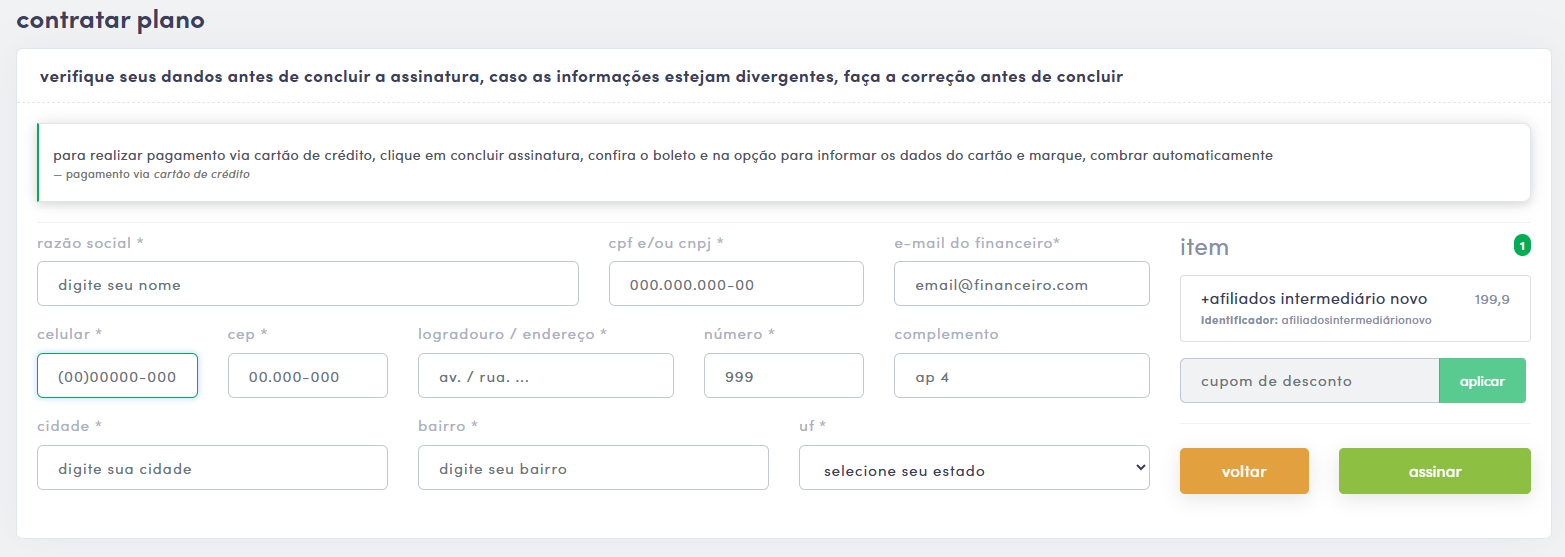Click the logradouro / endereço field

click(x=546, y=376)
